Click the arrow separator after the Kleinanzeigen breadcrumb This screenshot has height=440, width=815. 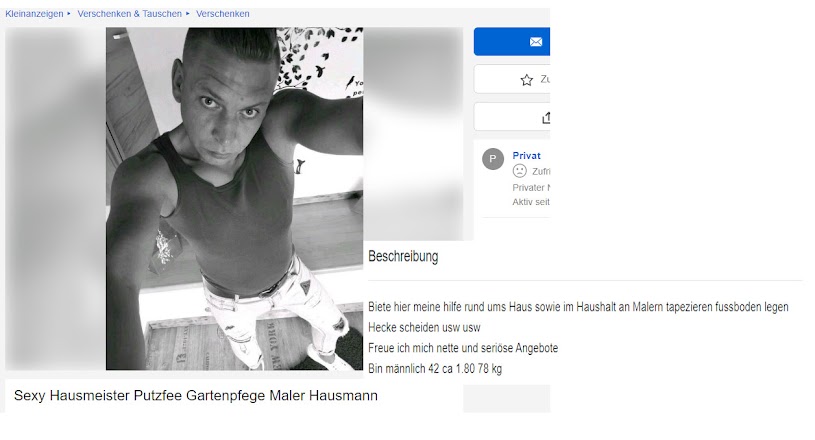69,14
